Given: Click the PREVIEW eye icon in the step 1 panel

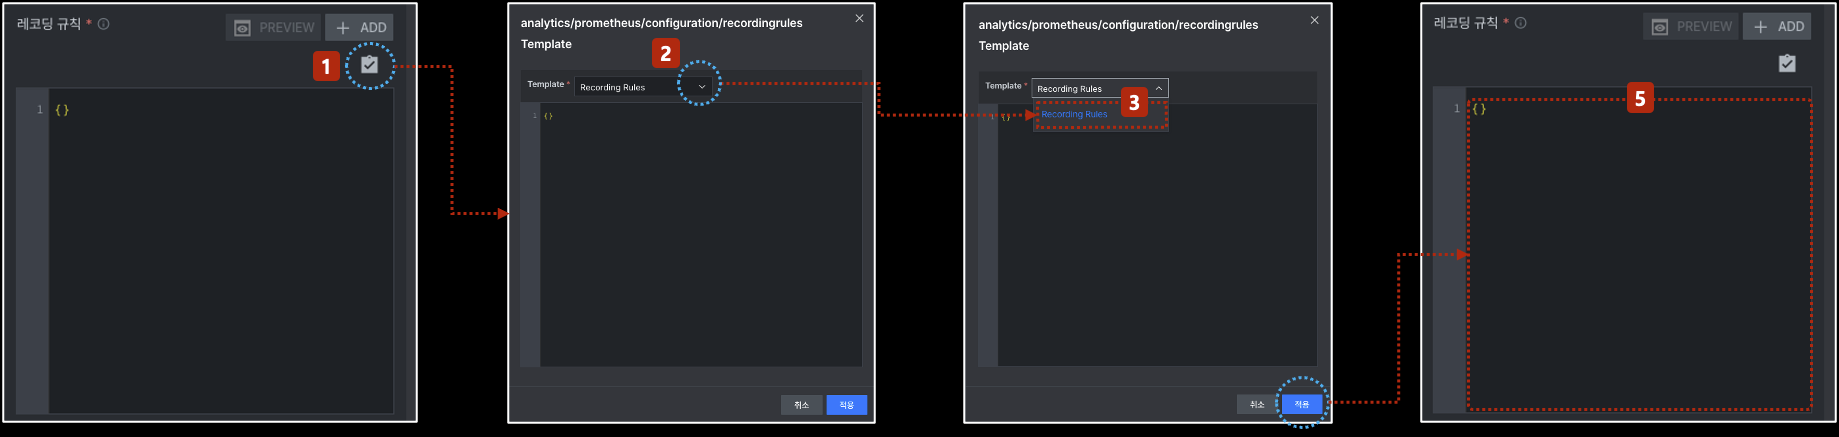Looking at the screenshot, I should tap(242, 28).
